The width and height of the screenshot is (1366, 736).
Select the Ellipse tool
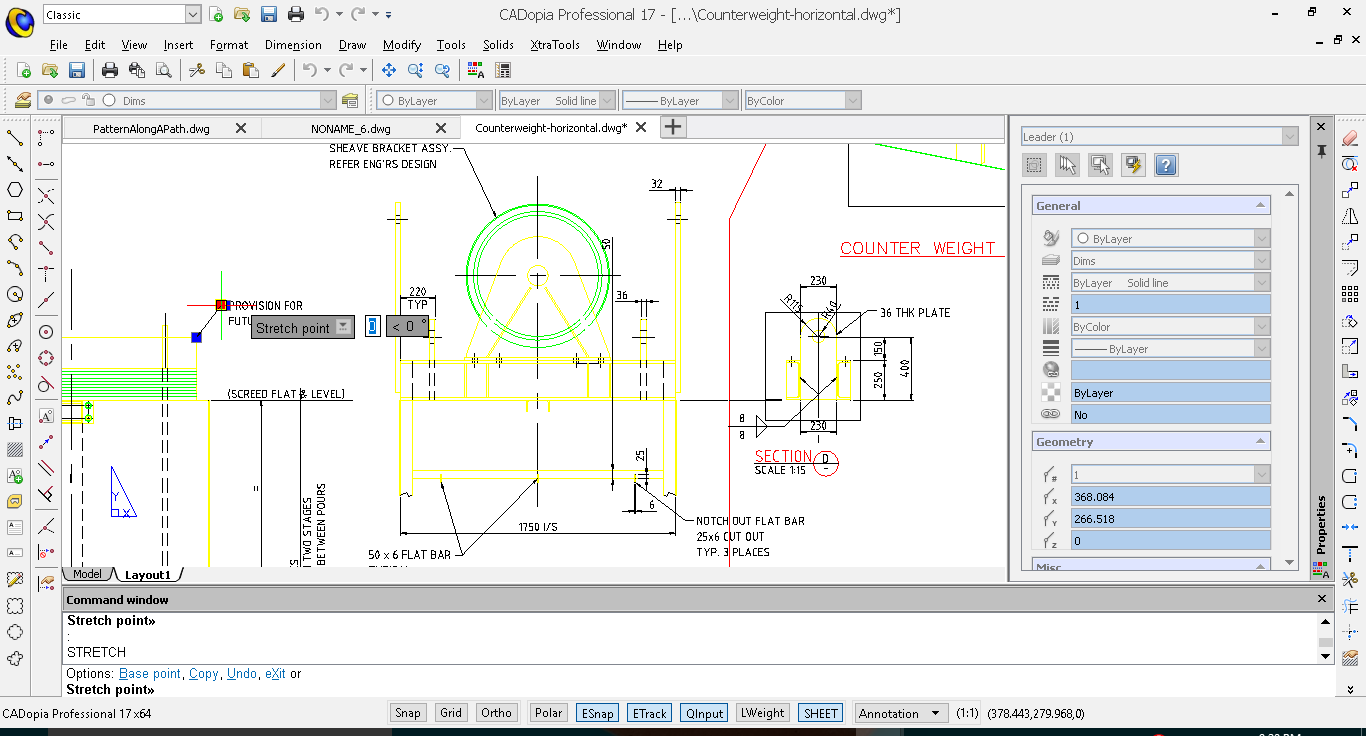[x=15, y=320]
